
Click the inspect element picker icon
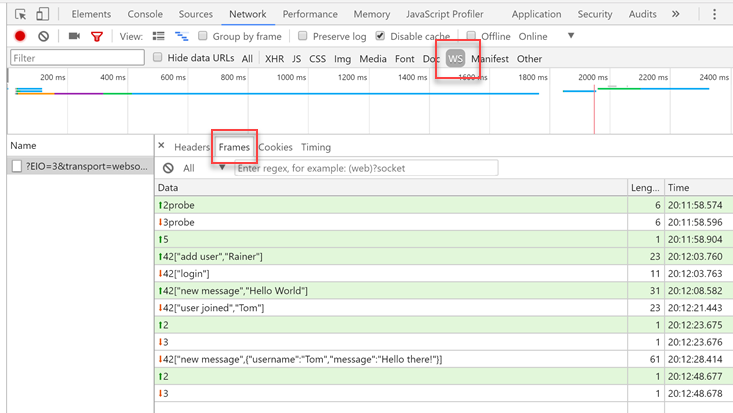[x=21, y=14]
